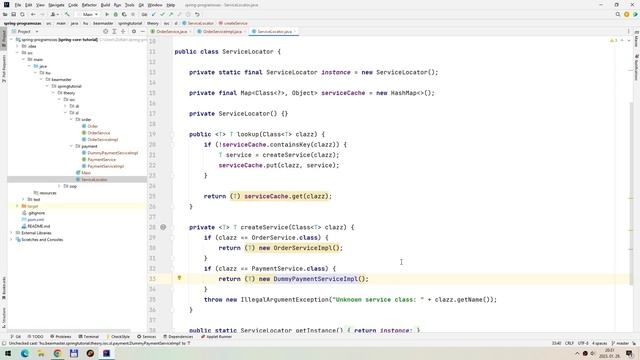Click the Git commit checkmark icon
Viewport: 640px width, 360px height.
[x=162, y=14]
